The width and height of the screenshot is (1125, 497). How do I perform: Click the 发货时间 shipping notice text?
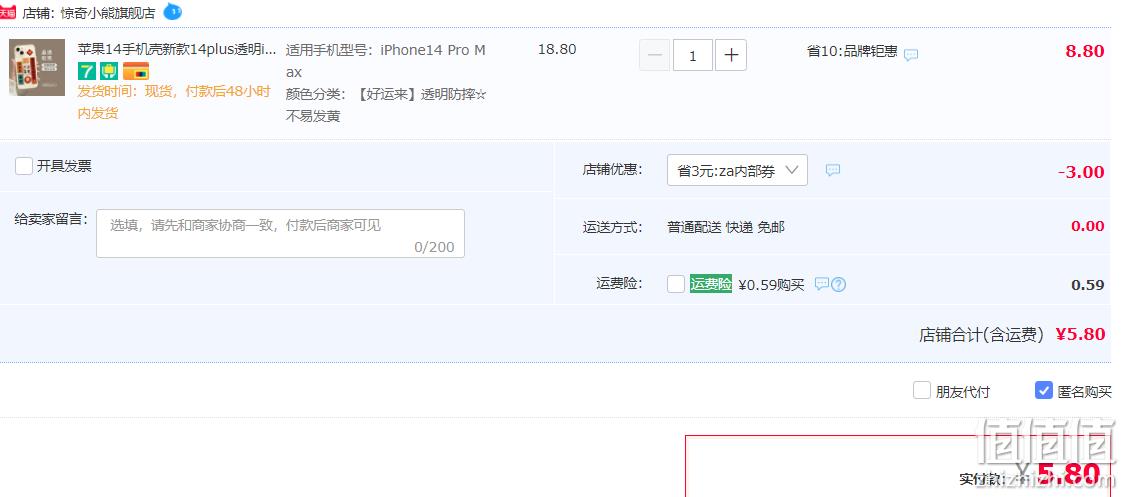[x=174, y=102]
